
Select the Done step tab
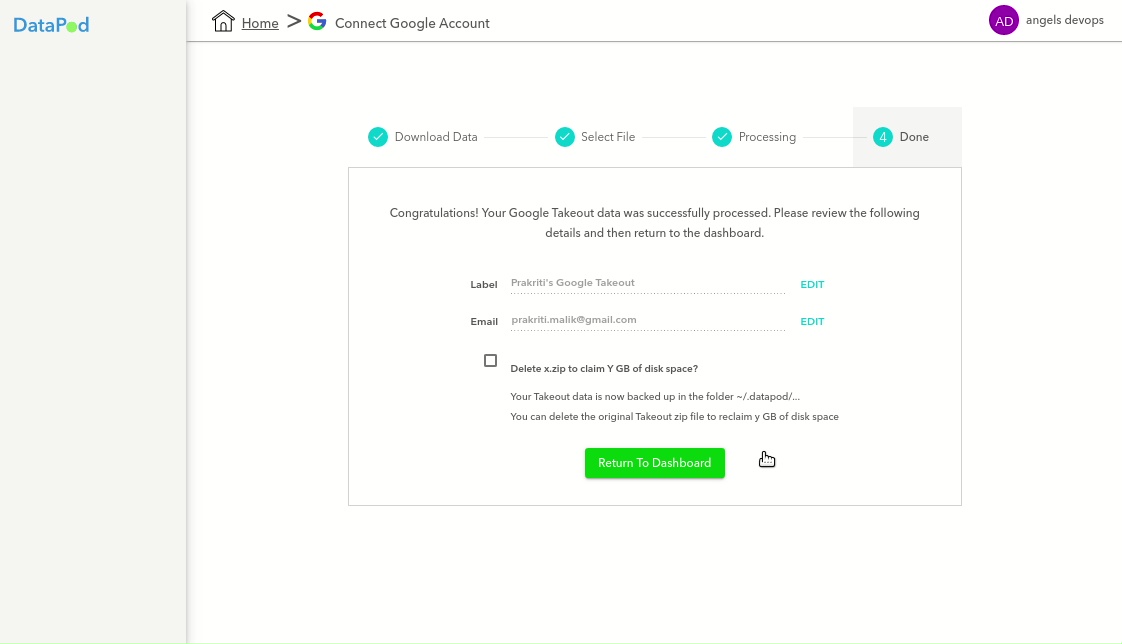(x=914, y=137)
